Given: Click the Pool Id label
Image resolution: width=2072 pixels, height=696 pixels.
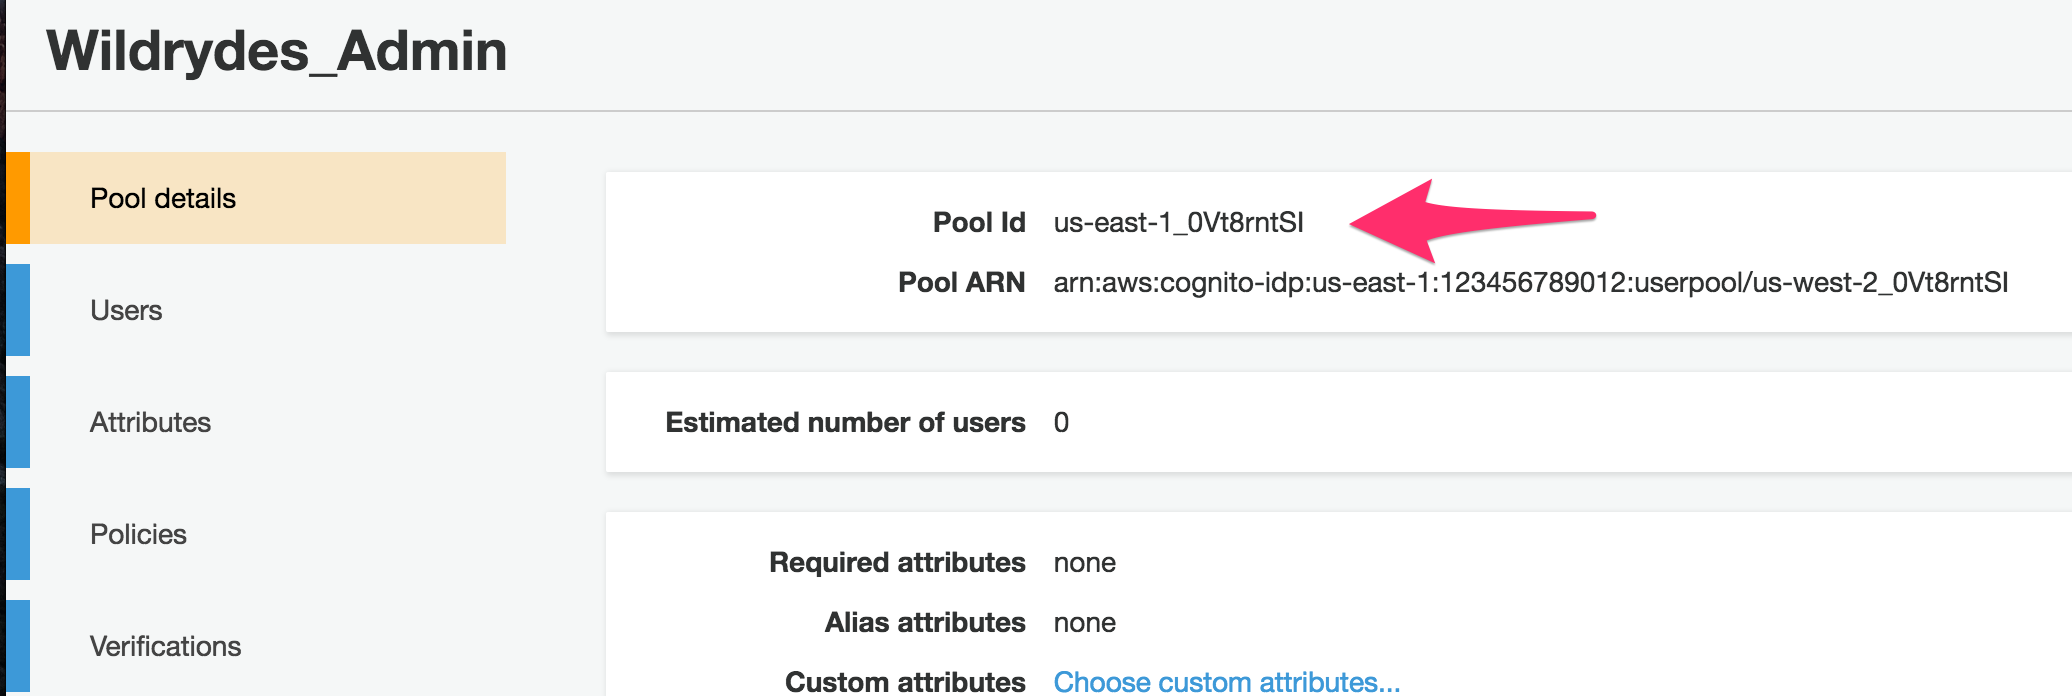Looking at the screenshot, I should coord(979,222).
